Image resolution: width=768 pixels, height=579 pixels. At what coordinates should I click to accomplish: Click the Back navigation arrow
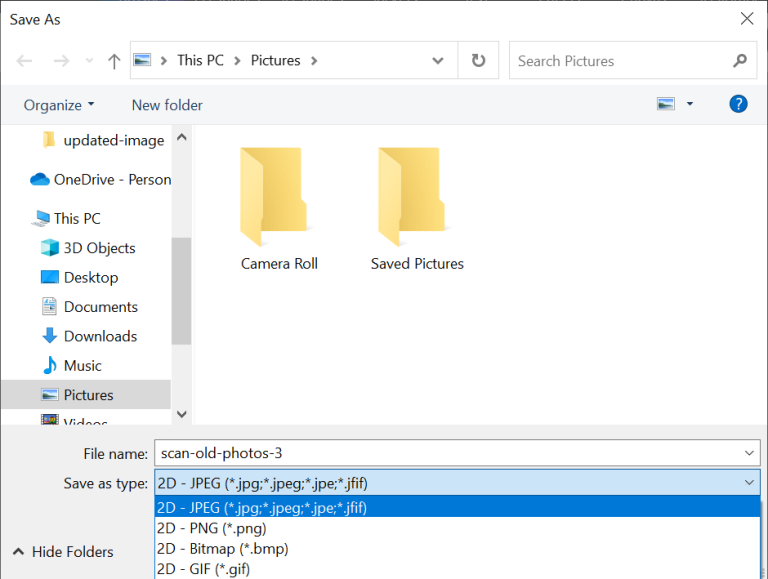point(25,61)
